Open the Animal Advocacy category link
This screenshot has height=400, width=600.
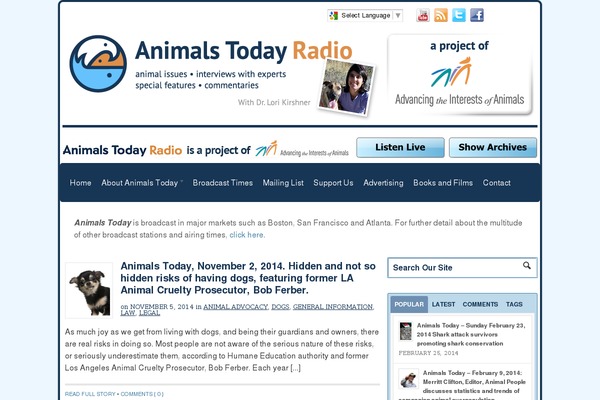tap(235, 307)
